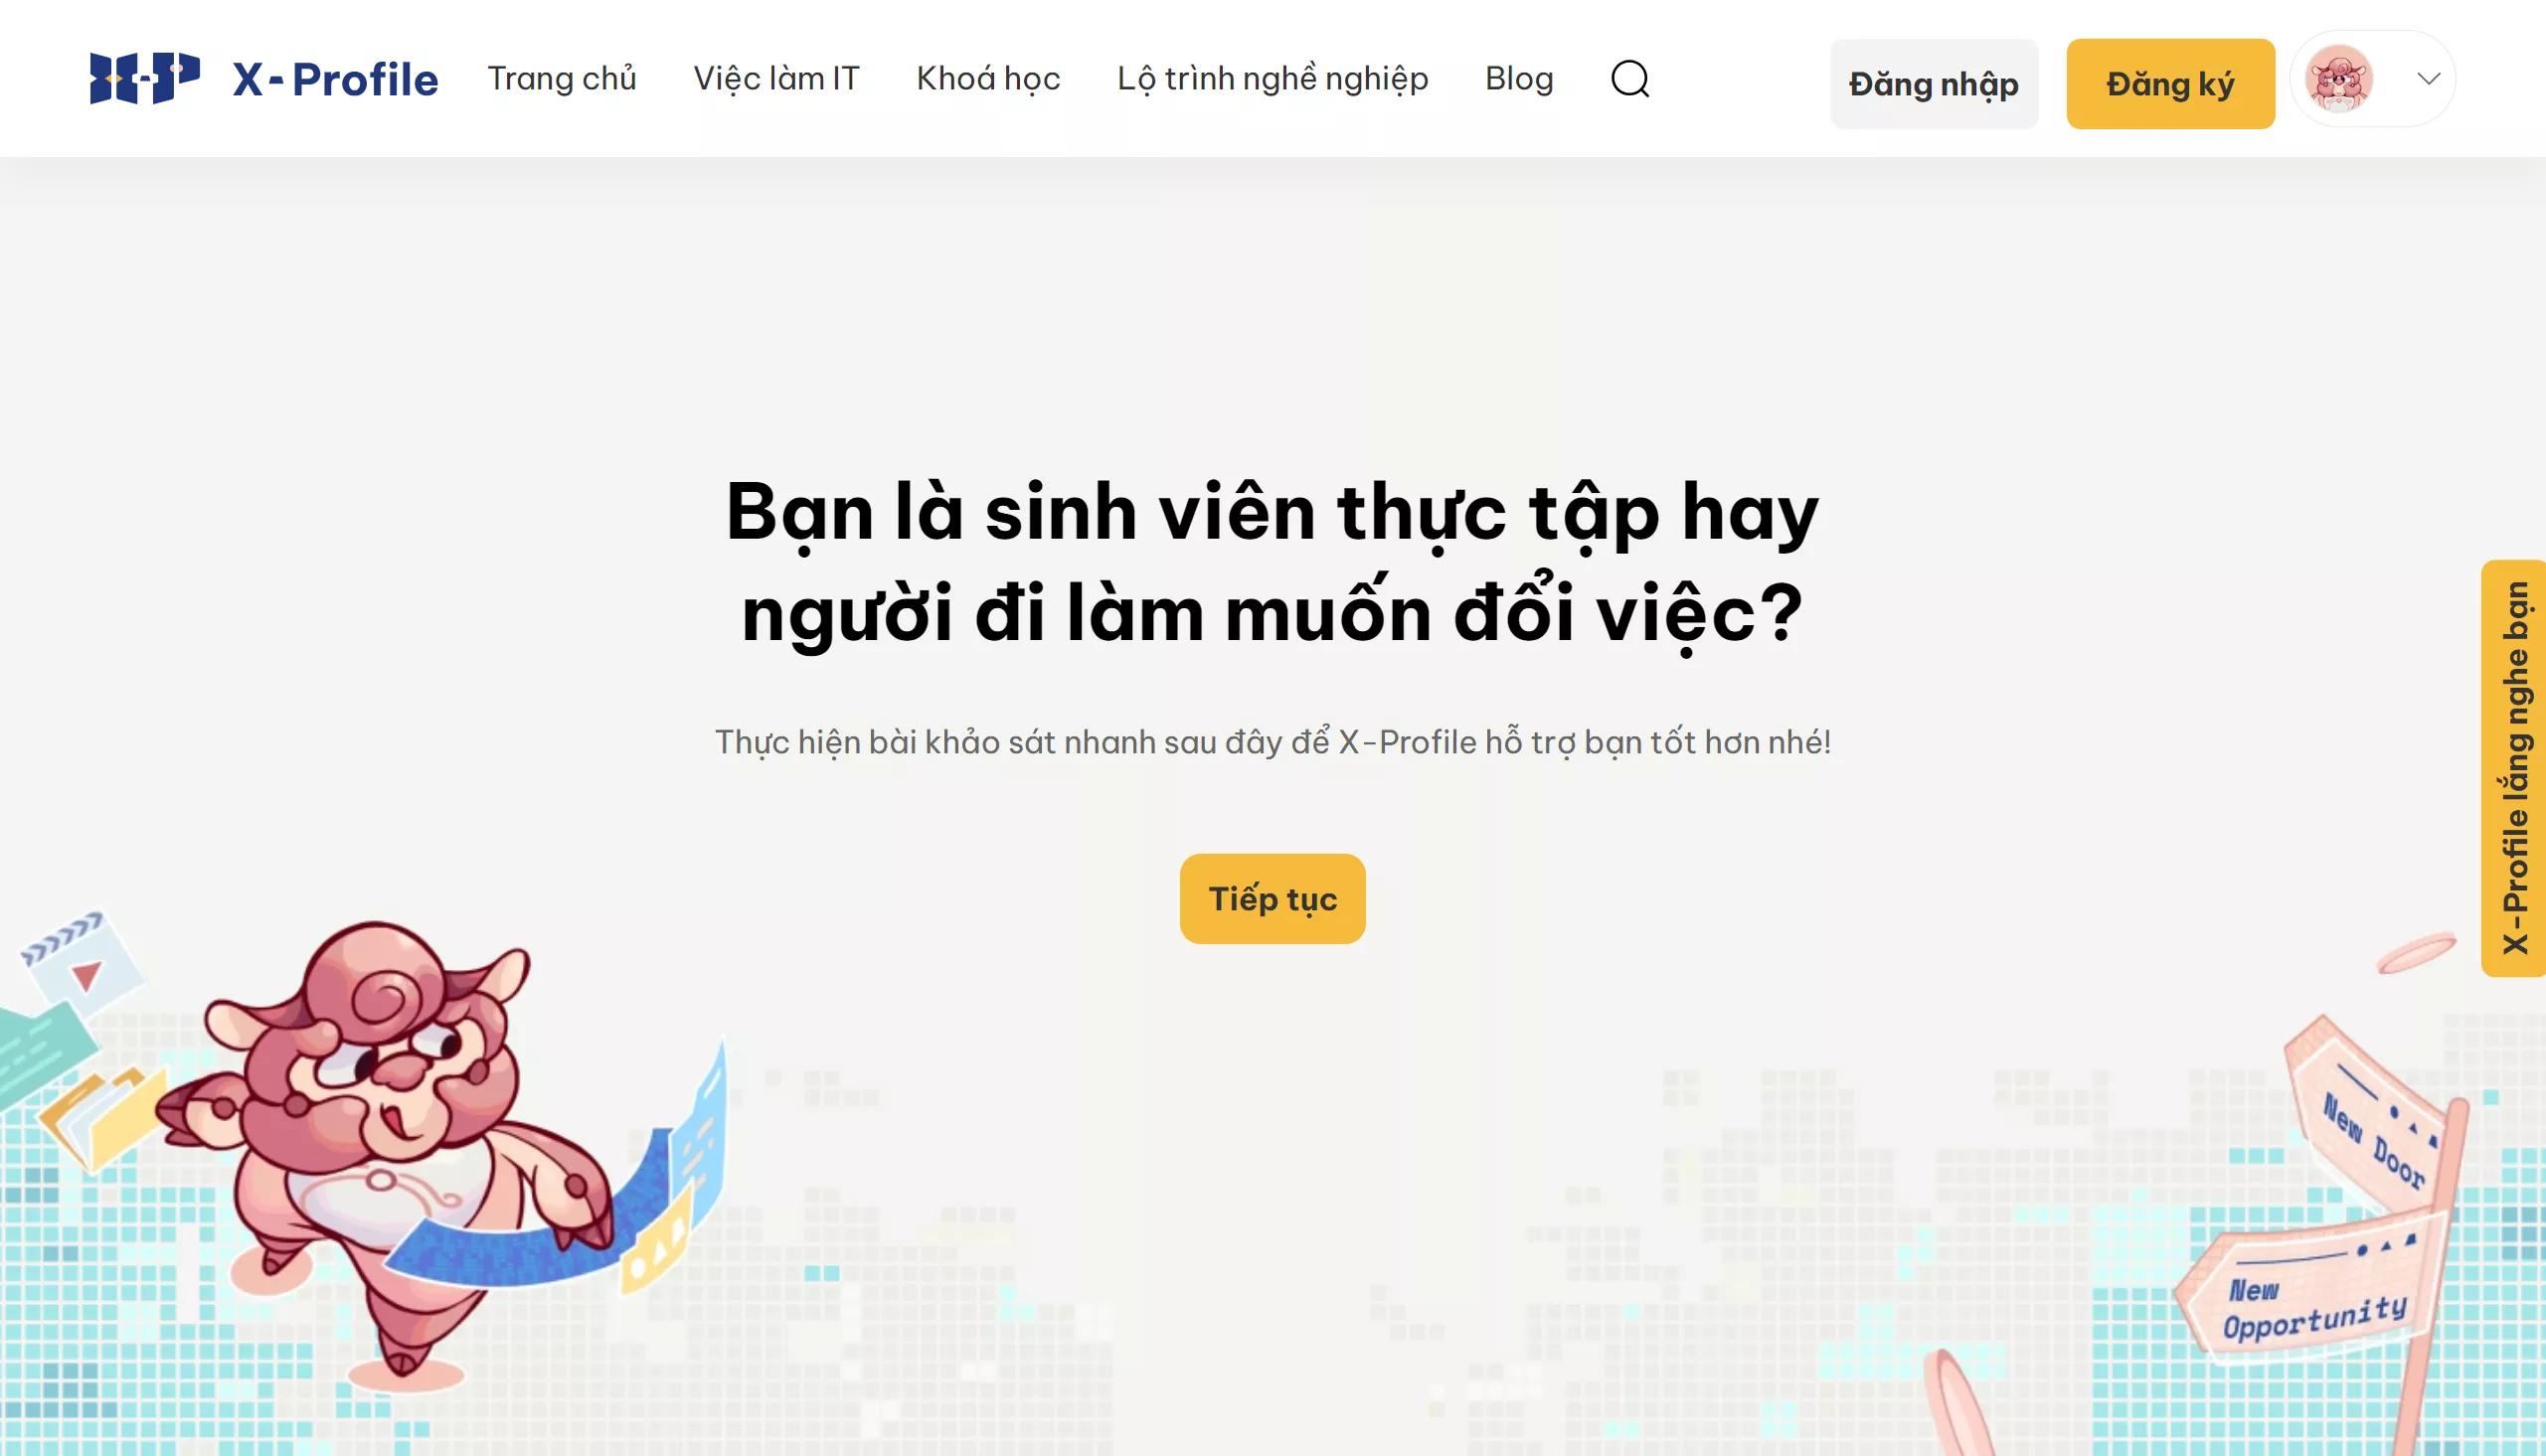This screenshot has width=2546, height=1456.
Task: Open Trang chủ menu item
Action: 562,78
